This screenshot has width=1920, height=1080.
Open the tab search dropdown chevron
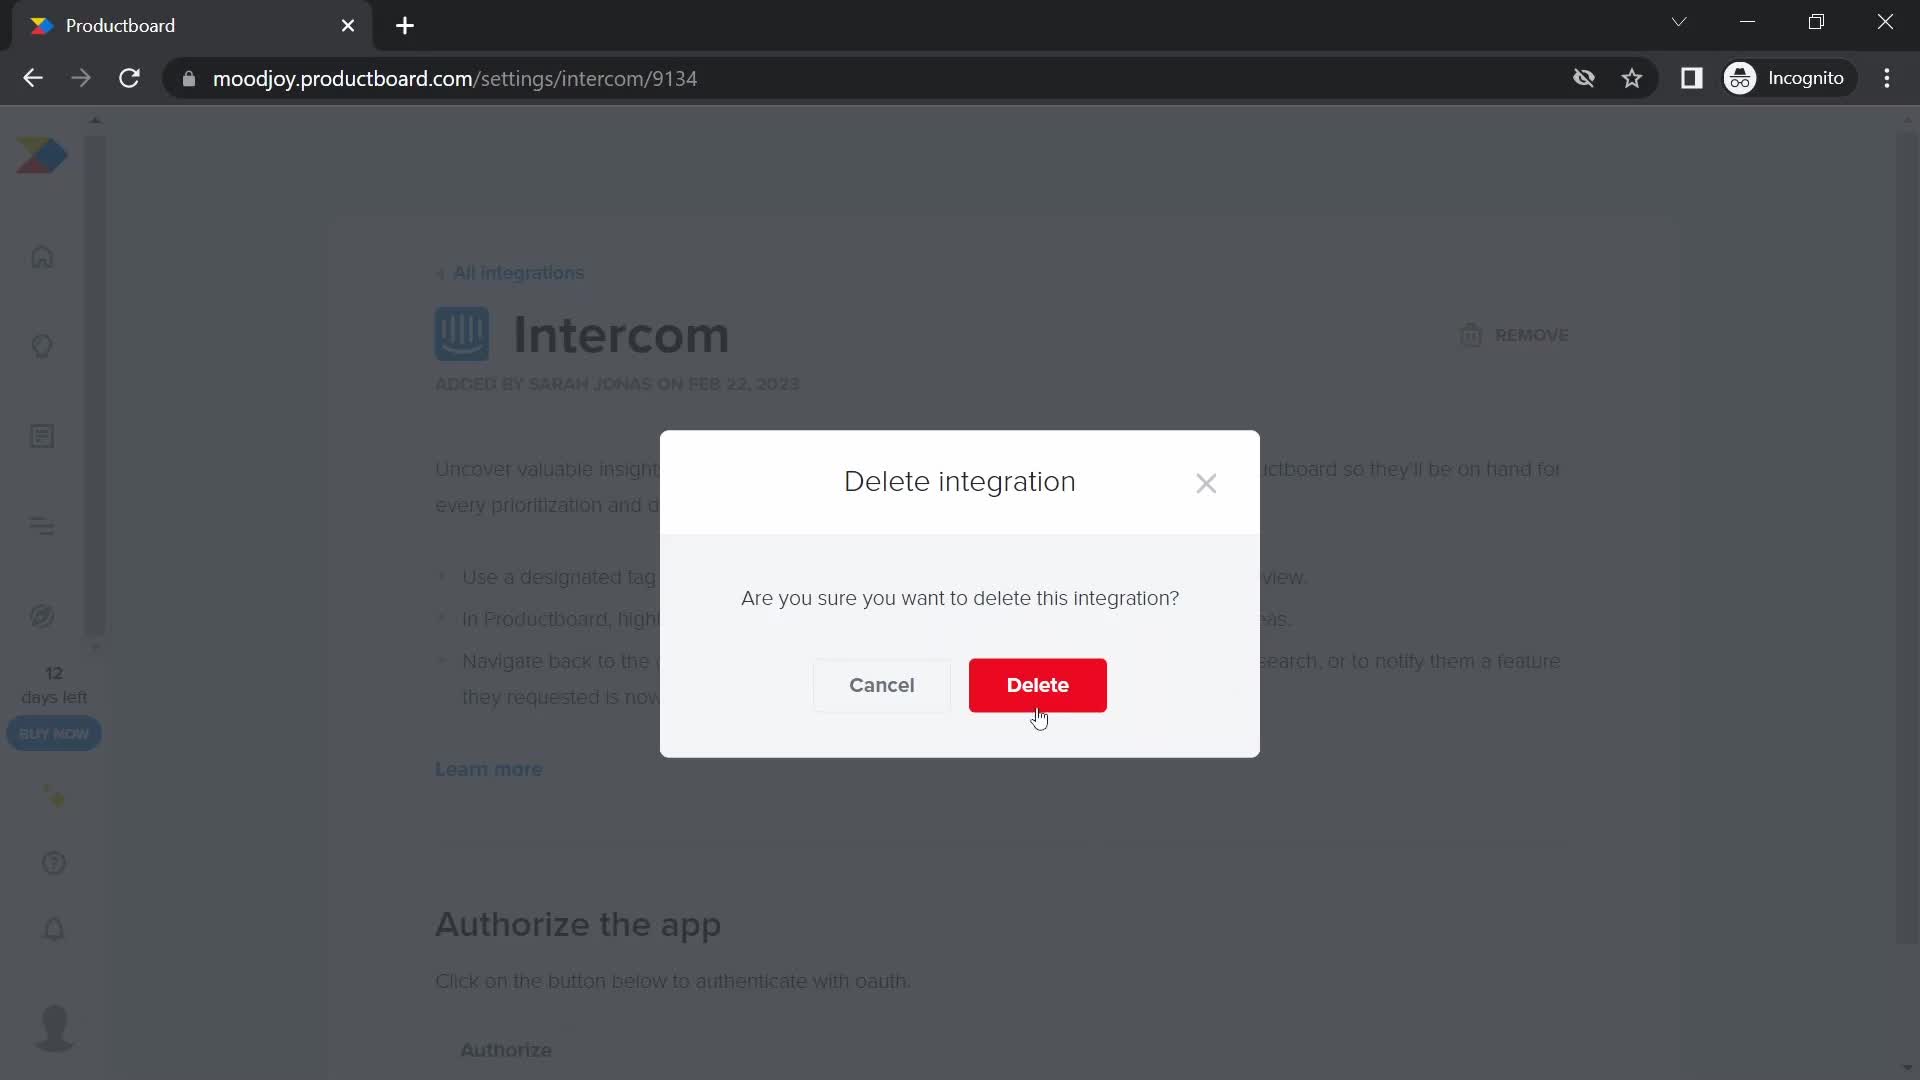tap(1679, 22)
